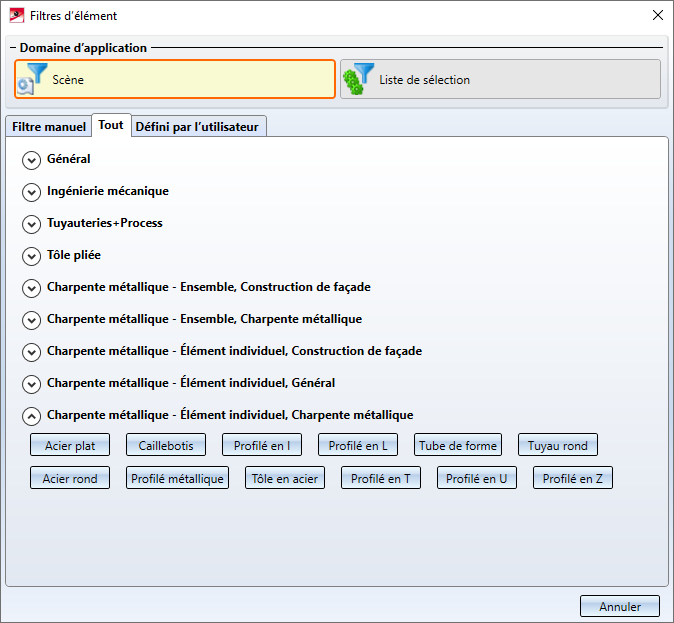Select the Tuyau rond filter
This screenshot has height=623, width=674.
[x=558, y=445]
